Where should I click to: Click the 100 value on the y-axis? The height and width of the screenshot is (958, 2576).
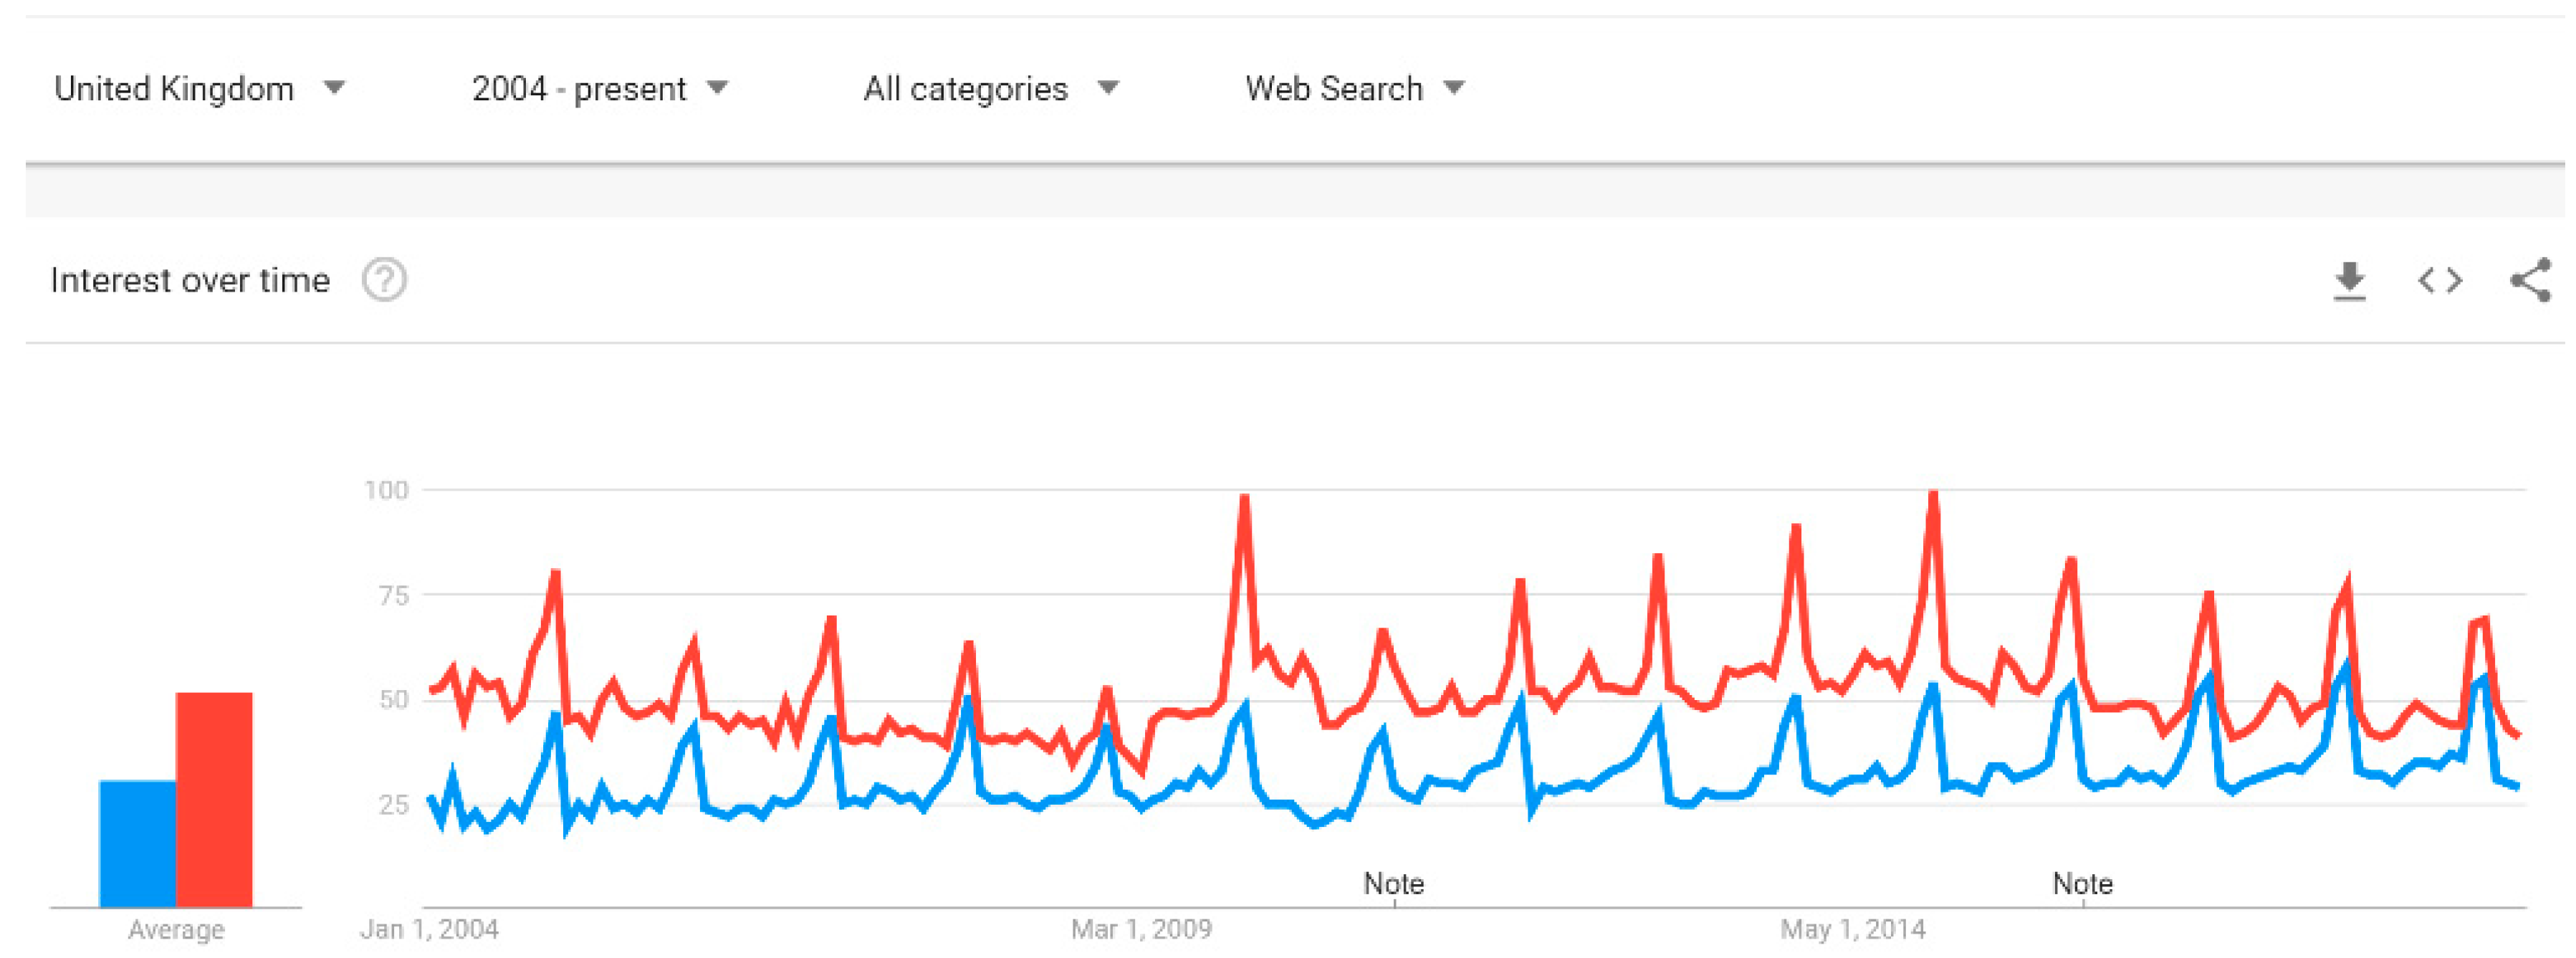point(386,490)
